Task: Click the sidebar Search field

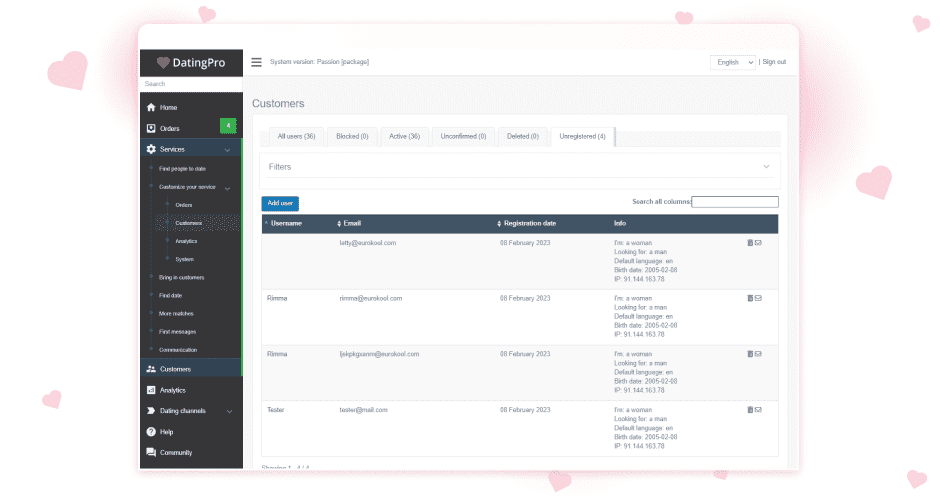Action: 191,84
